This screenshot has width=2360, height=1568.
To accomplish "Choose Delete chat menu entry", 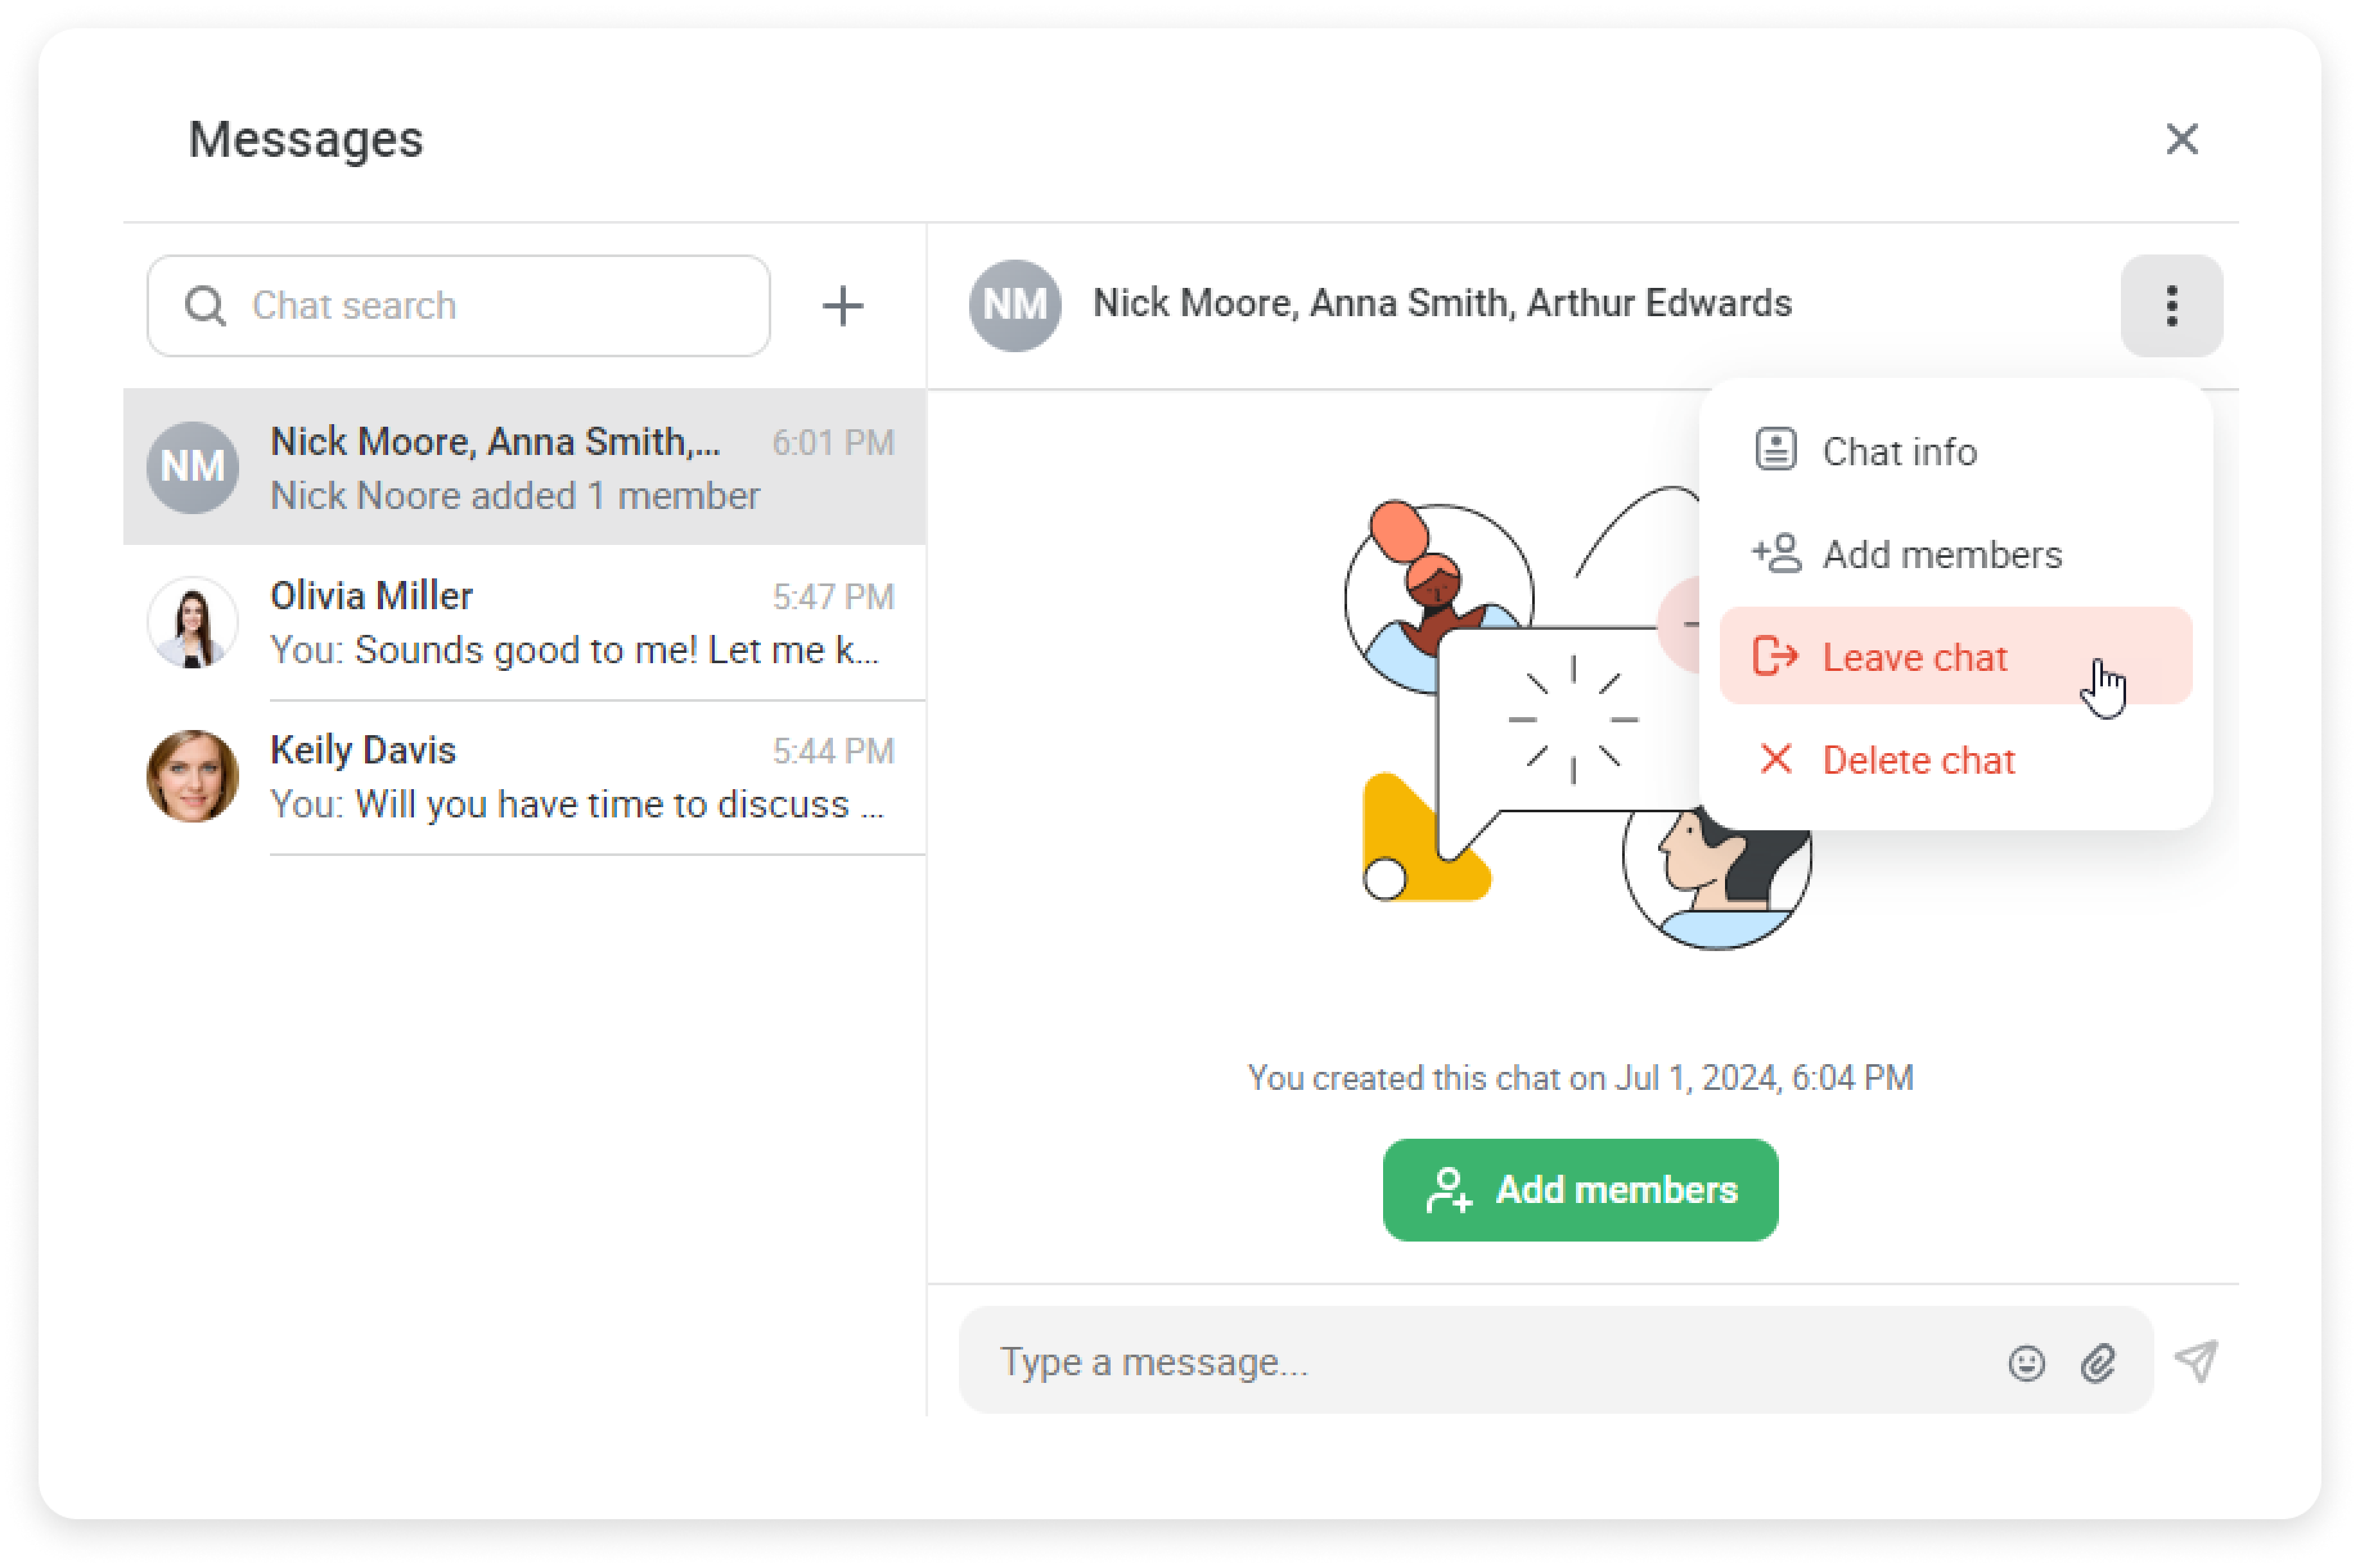I will click(1917, 761).
